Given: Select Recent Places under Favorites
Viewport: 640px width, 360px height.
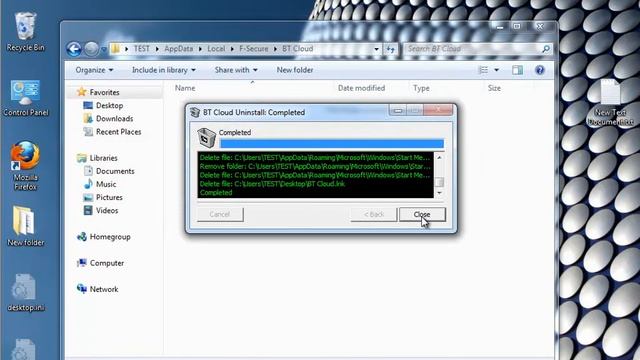Looking at the screenshot, I should 118,132.
